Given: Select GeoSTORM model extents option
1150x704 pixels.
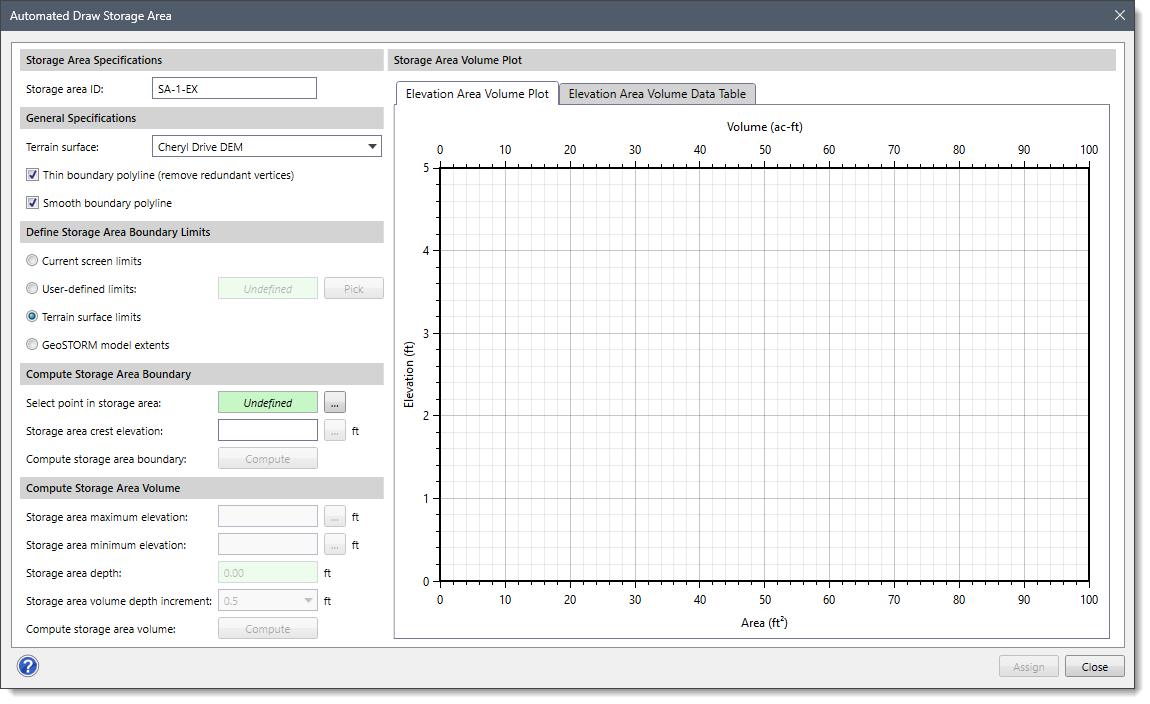Looking at the screenshot, I should pos(33,345).
